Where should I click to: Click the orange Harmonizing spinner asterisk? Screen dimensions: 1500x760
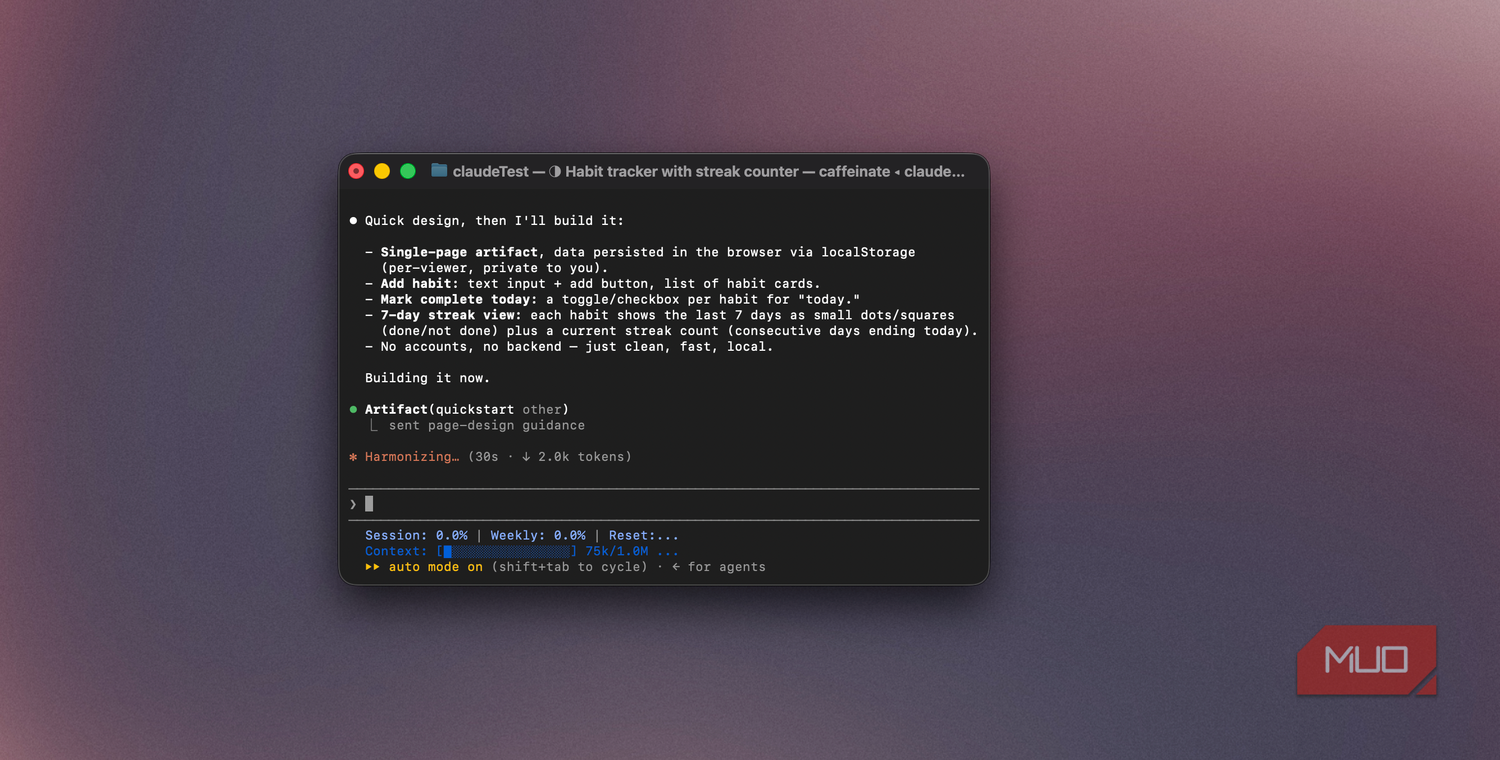(x=353, y=457)
